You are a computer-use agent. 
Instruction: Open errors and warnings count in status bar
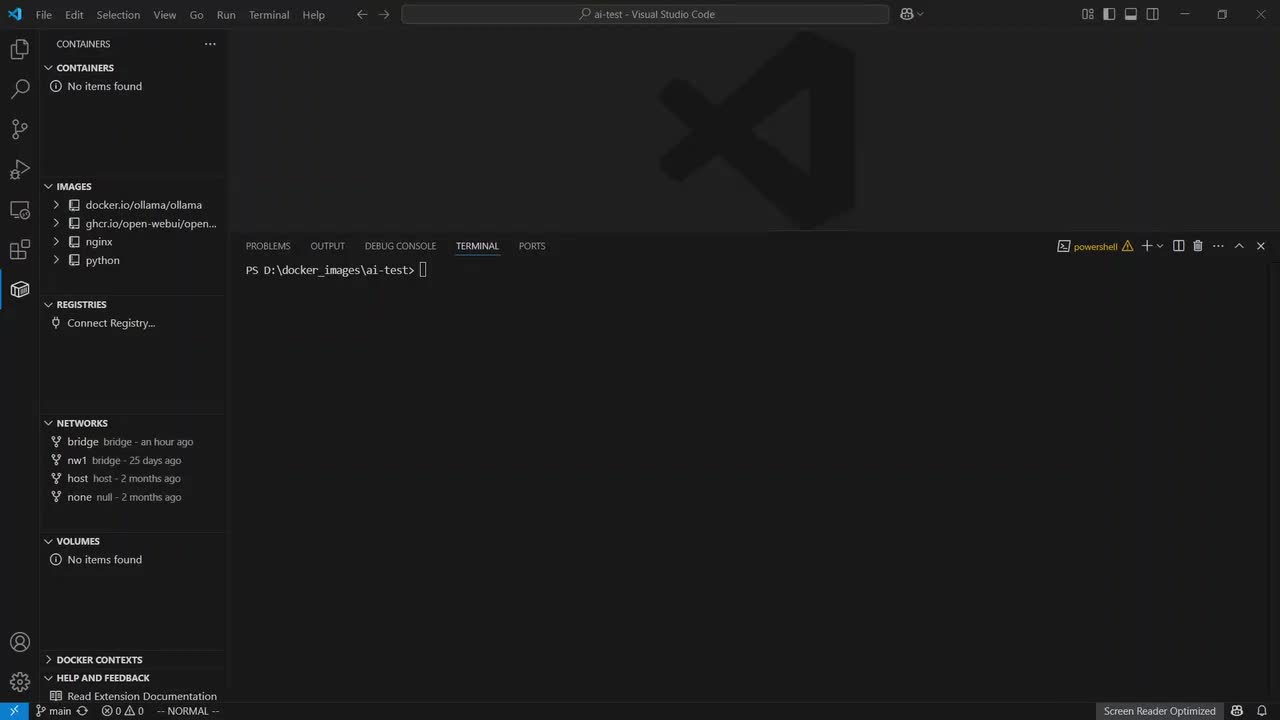pyautogui.click(x=122, y=711)
